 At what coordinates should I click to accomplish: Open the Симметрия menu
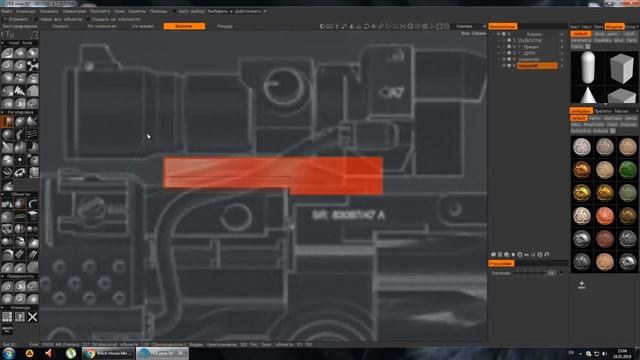pos(74,11)
